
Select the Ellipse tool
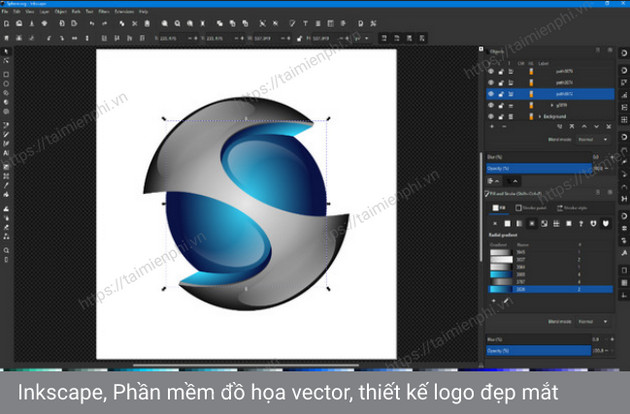tap(6, 84)
